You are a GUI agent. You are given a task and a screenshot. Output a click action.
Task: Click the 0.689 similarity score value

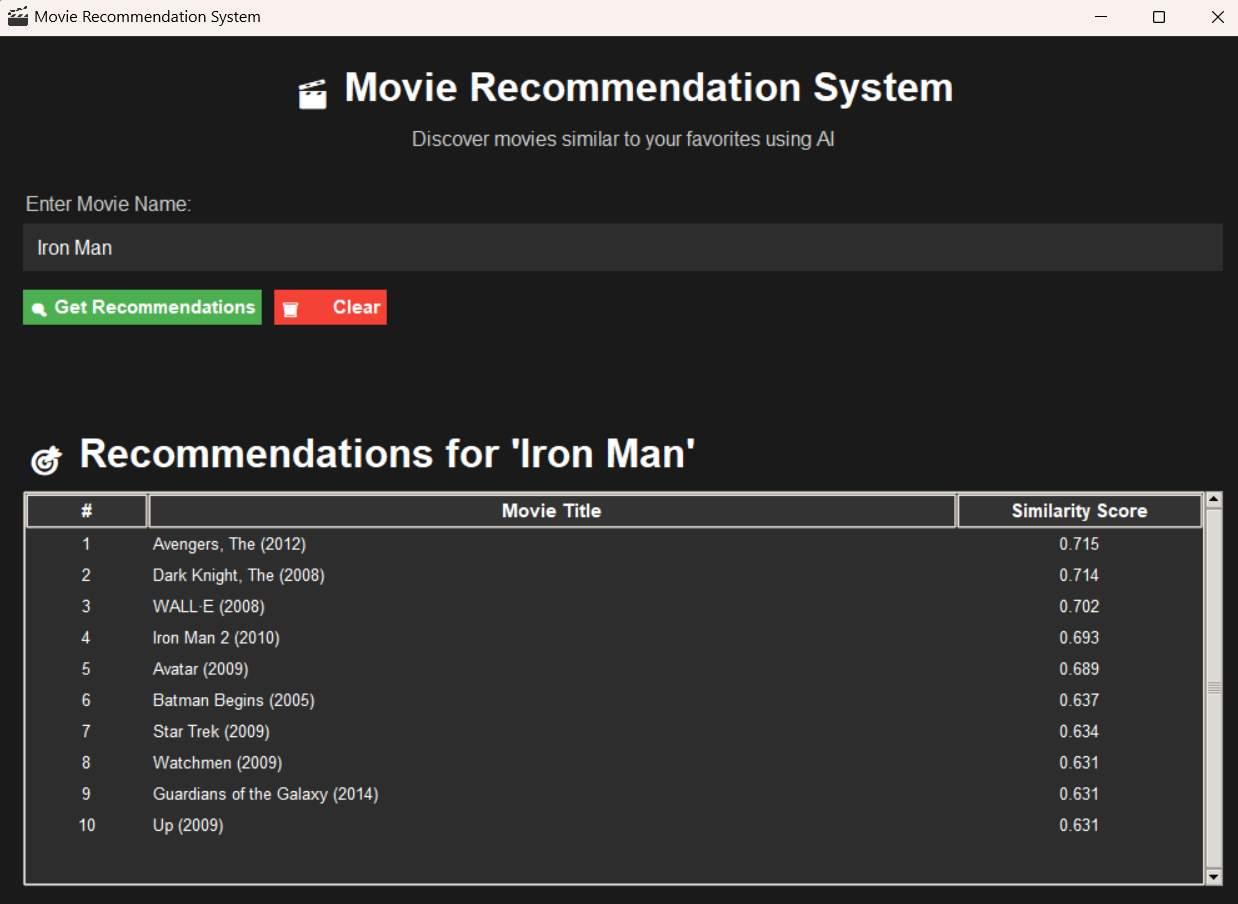[1079, 668]
